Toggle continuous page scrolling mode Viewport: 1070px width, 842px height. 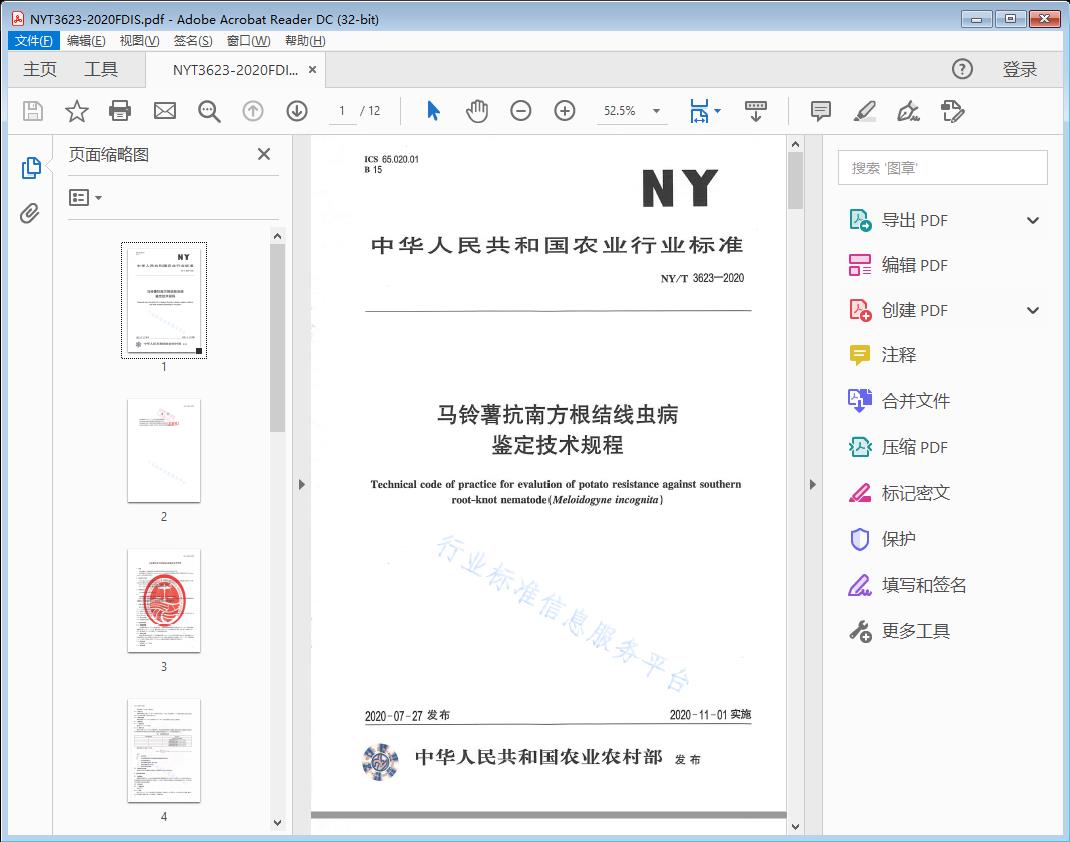click(755, 111)
